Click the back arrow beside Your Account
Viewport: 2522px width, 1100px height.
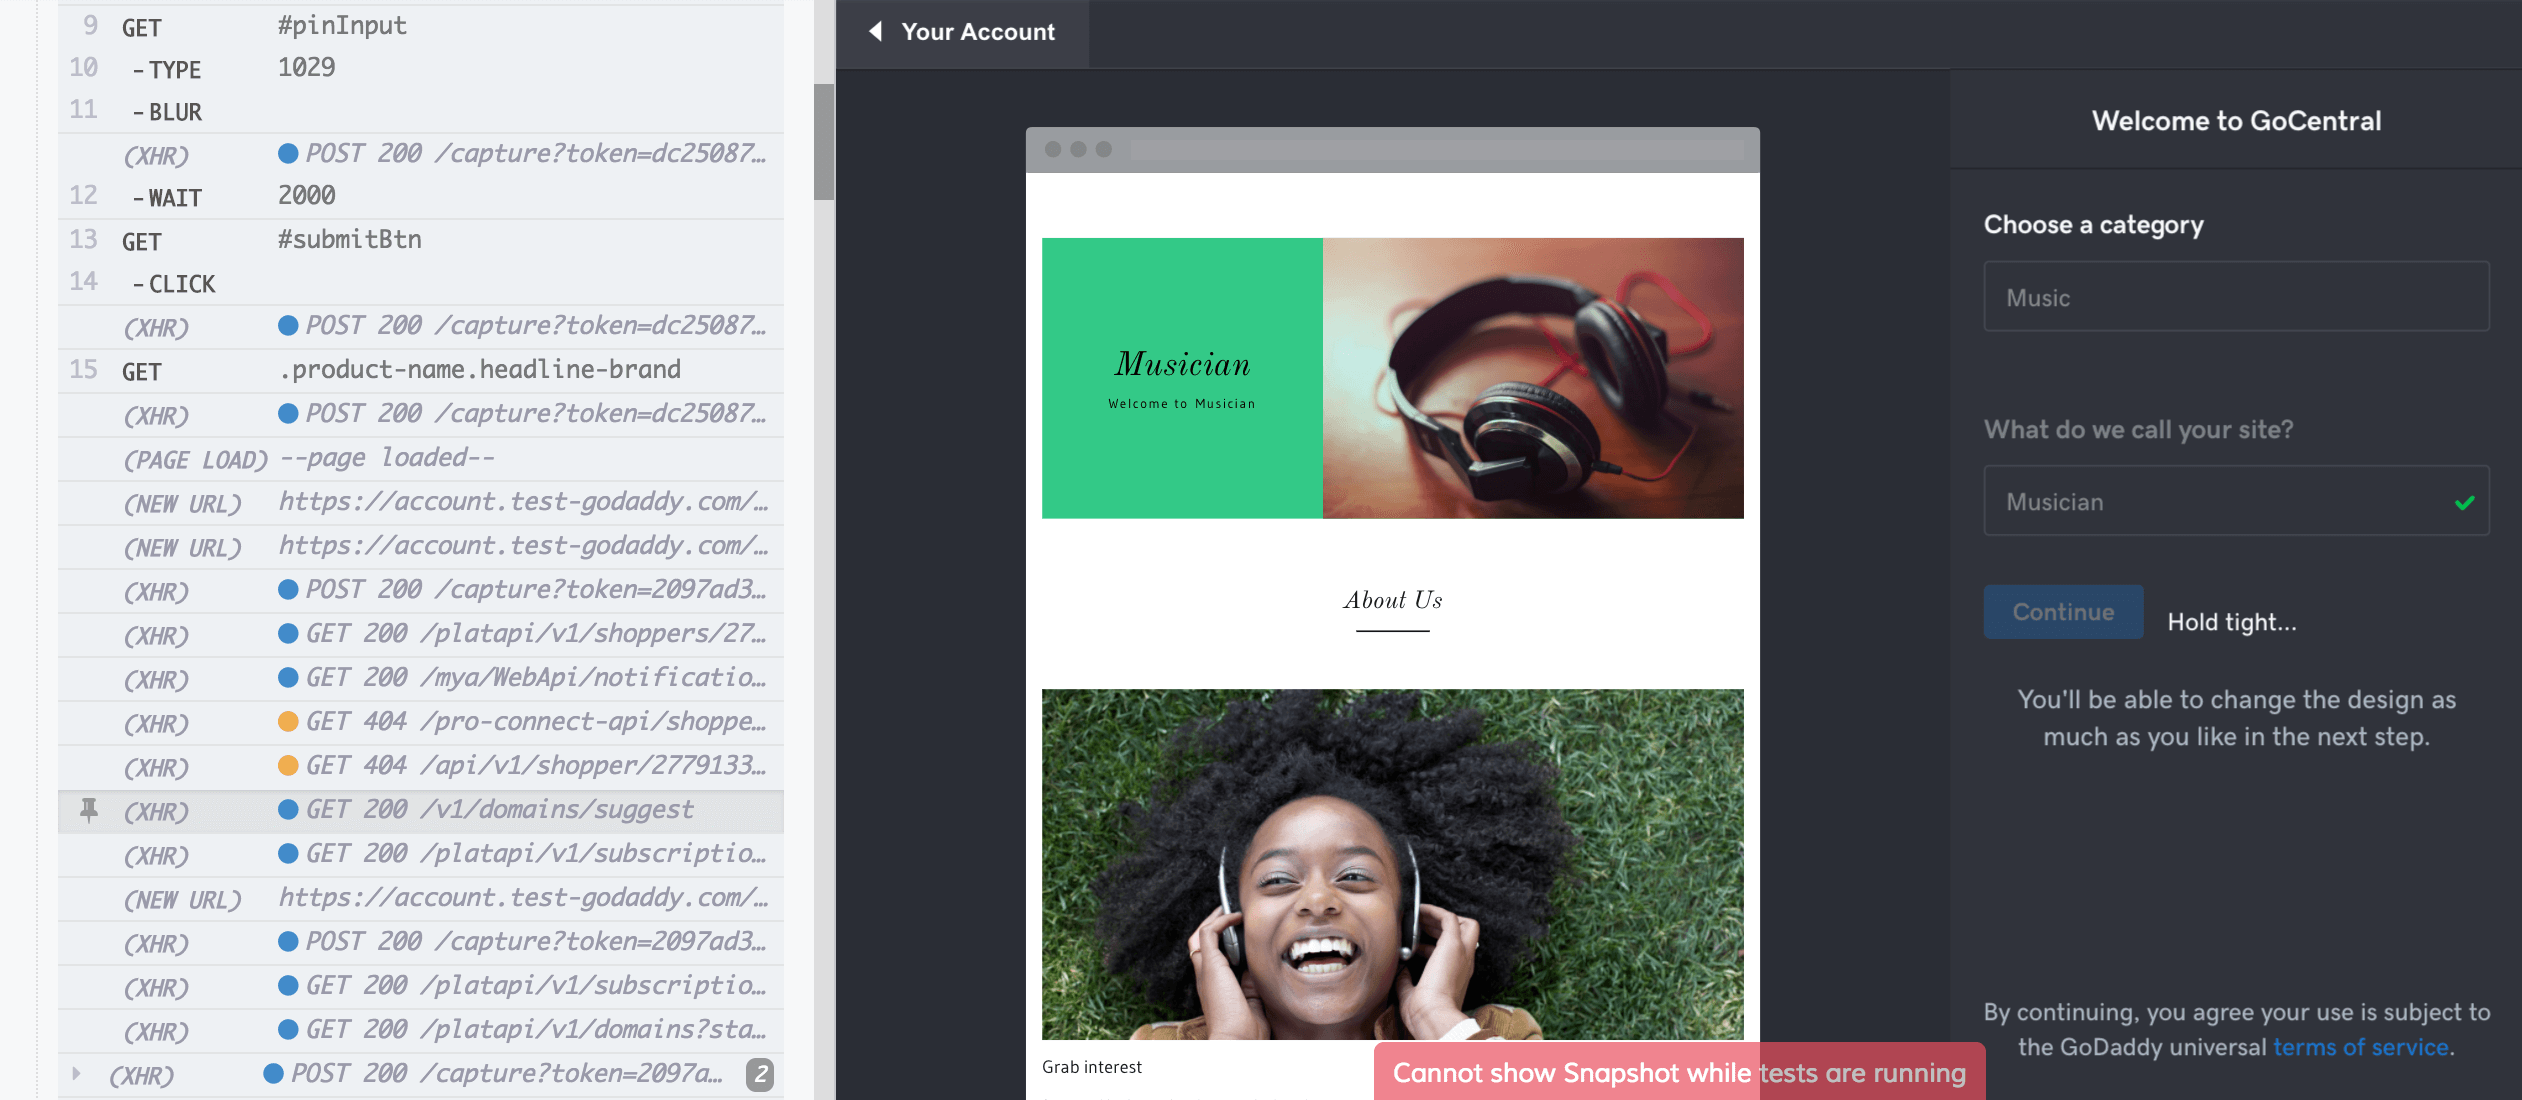click(875, 32)
